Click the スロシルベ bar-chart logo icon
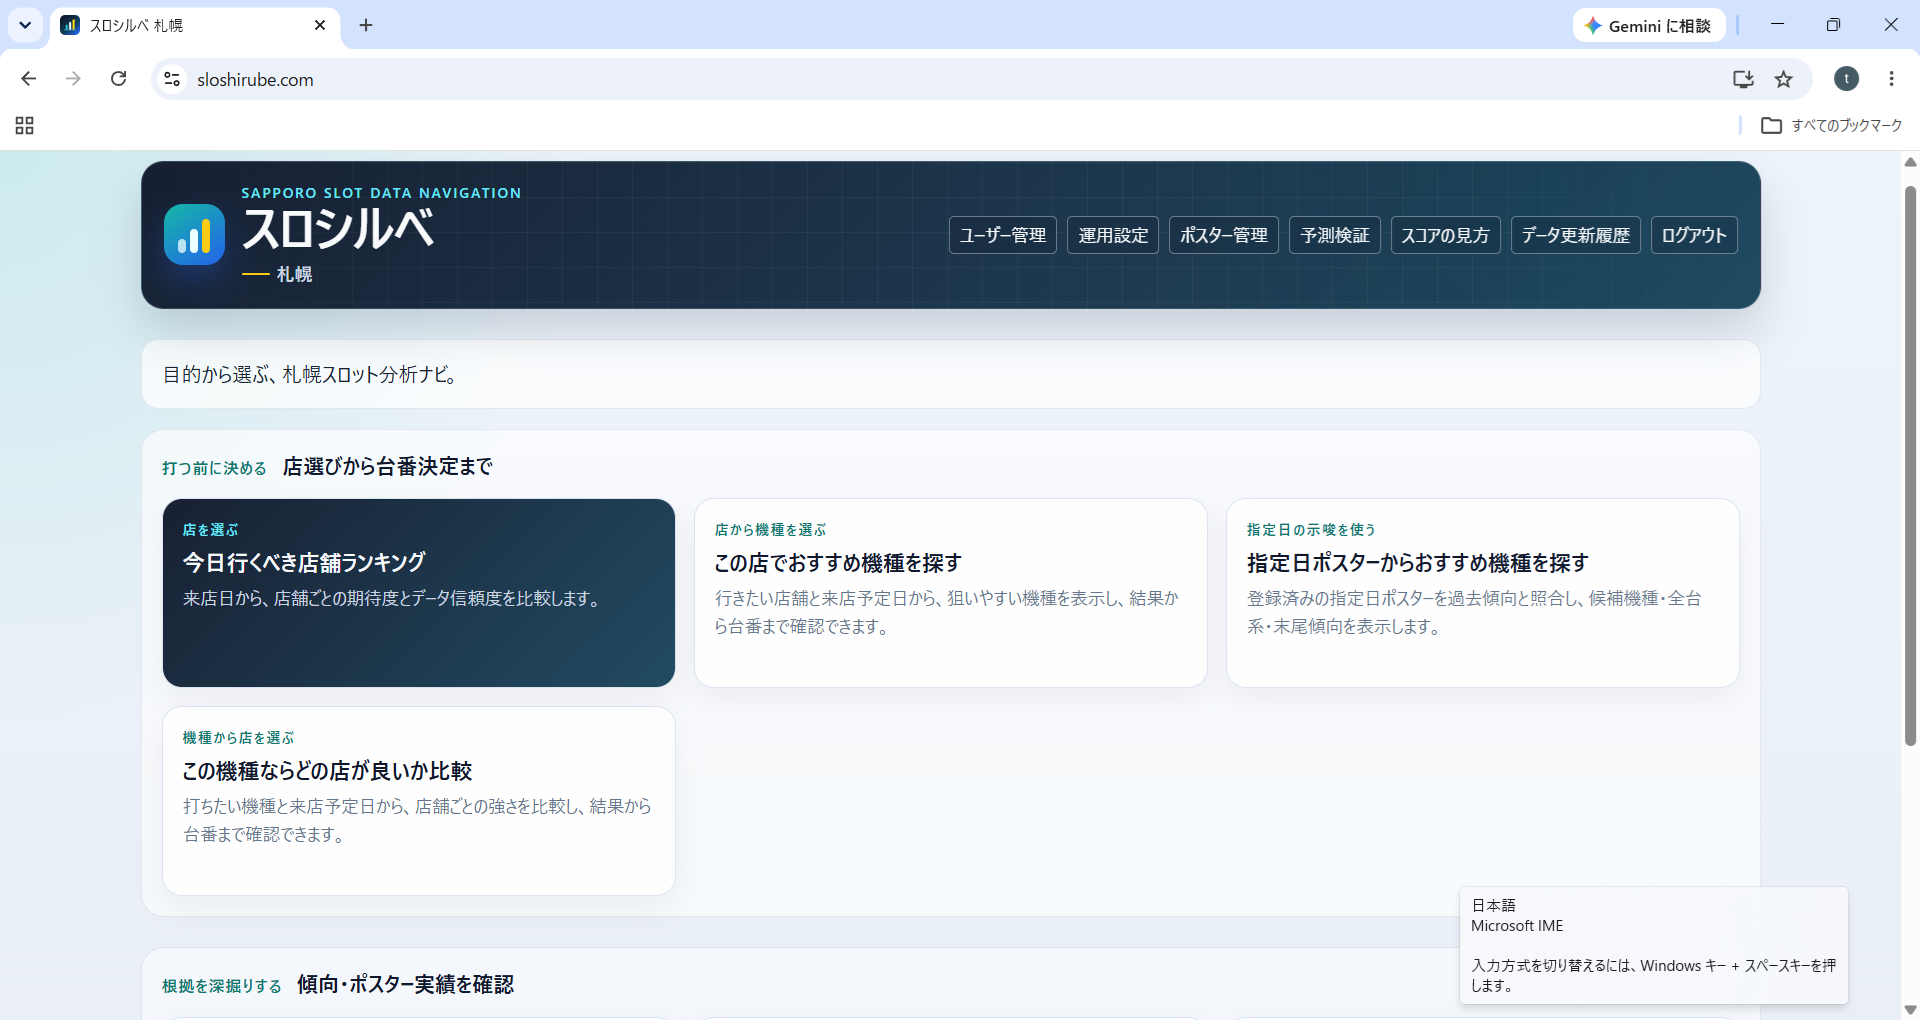This screenshot has width=1920, height=1020. click(194, 235)
